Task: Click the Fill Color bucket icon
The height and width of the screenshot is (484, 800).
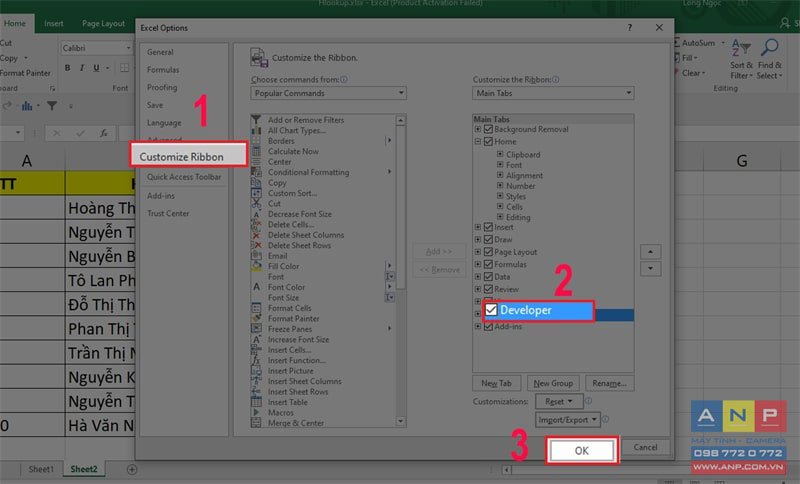Action: coord(256,266)
